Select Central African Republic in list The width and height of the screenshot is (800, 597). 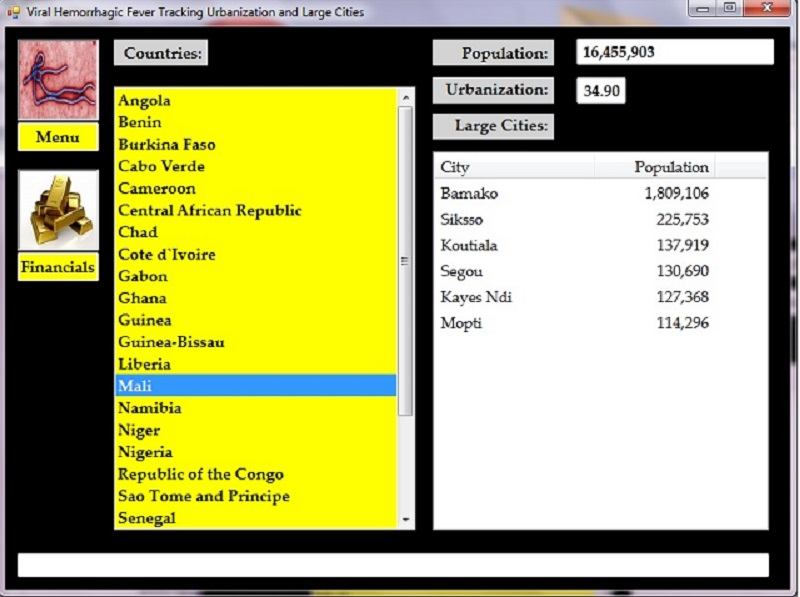click(x=210, y=210)
